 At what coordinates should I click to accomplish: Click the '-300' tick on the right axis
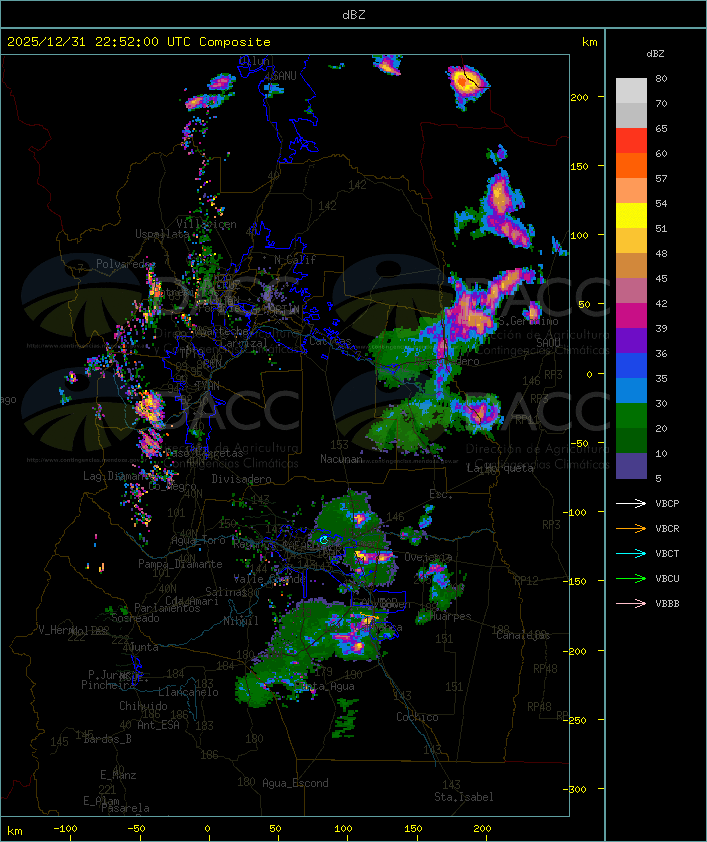coord(577,789)
